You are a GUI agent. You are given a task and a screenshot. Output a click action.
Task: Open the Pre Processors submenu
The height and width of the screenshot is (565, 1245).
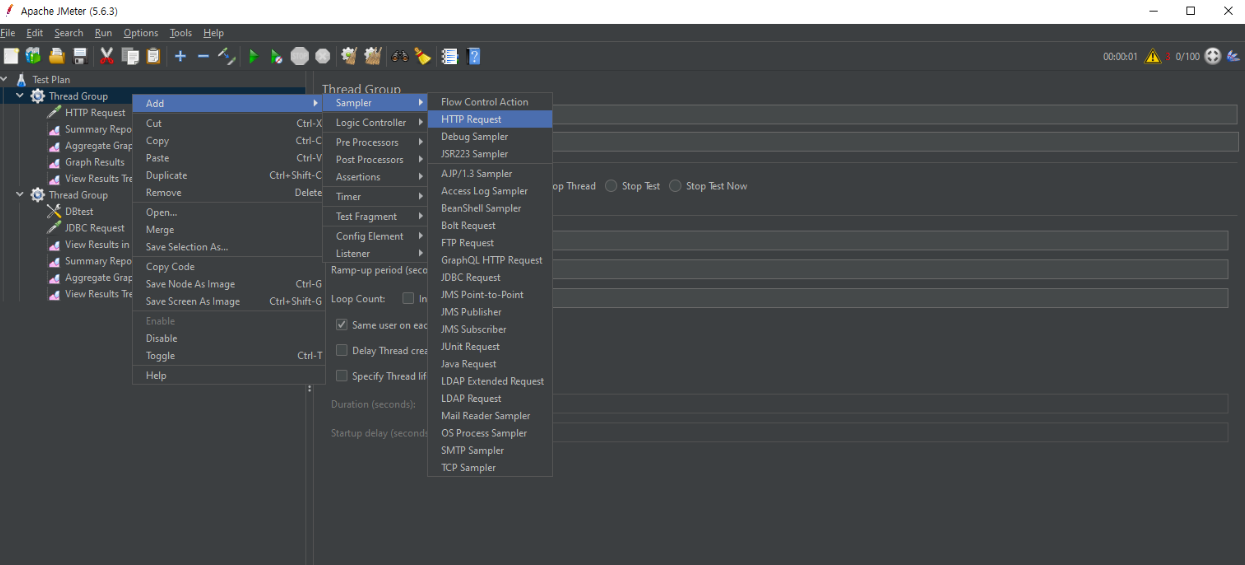point(376,142)
